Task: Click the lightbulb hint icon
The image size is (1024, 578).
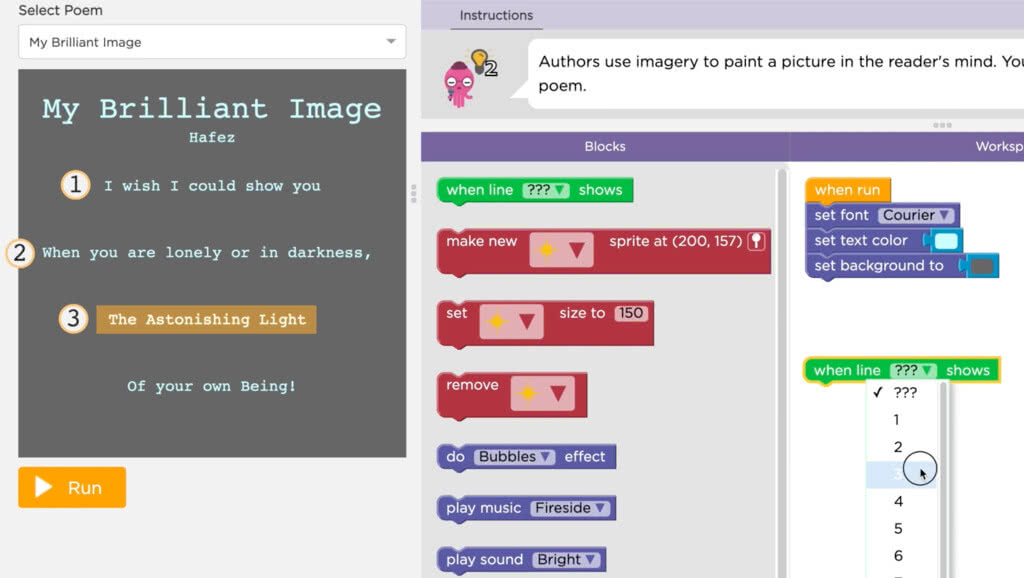Action: click(481, 61)
